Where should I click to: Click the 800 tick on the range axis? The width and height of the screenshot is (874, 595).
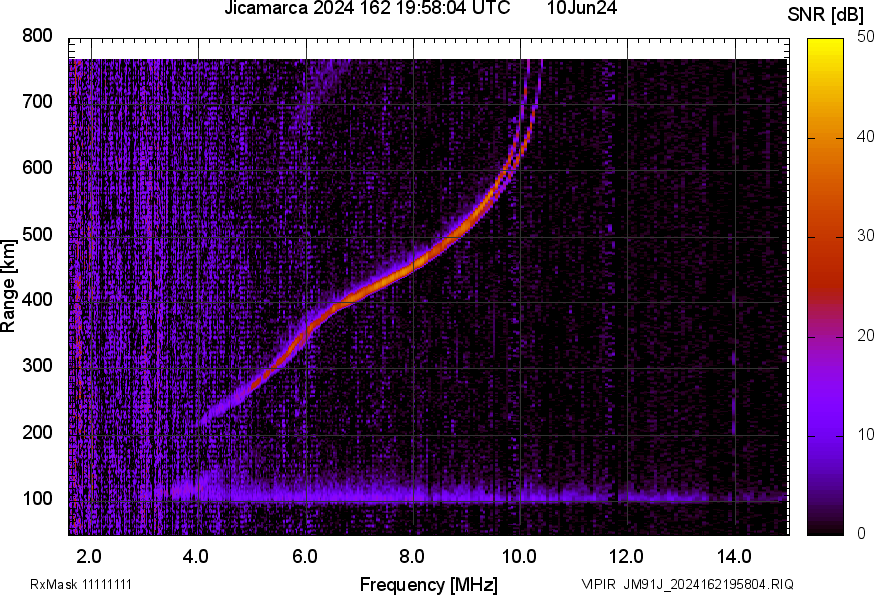point(37,36)
